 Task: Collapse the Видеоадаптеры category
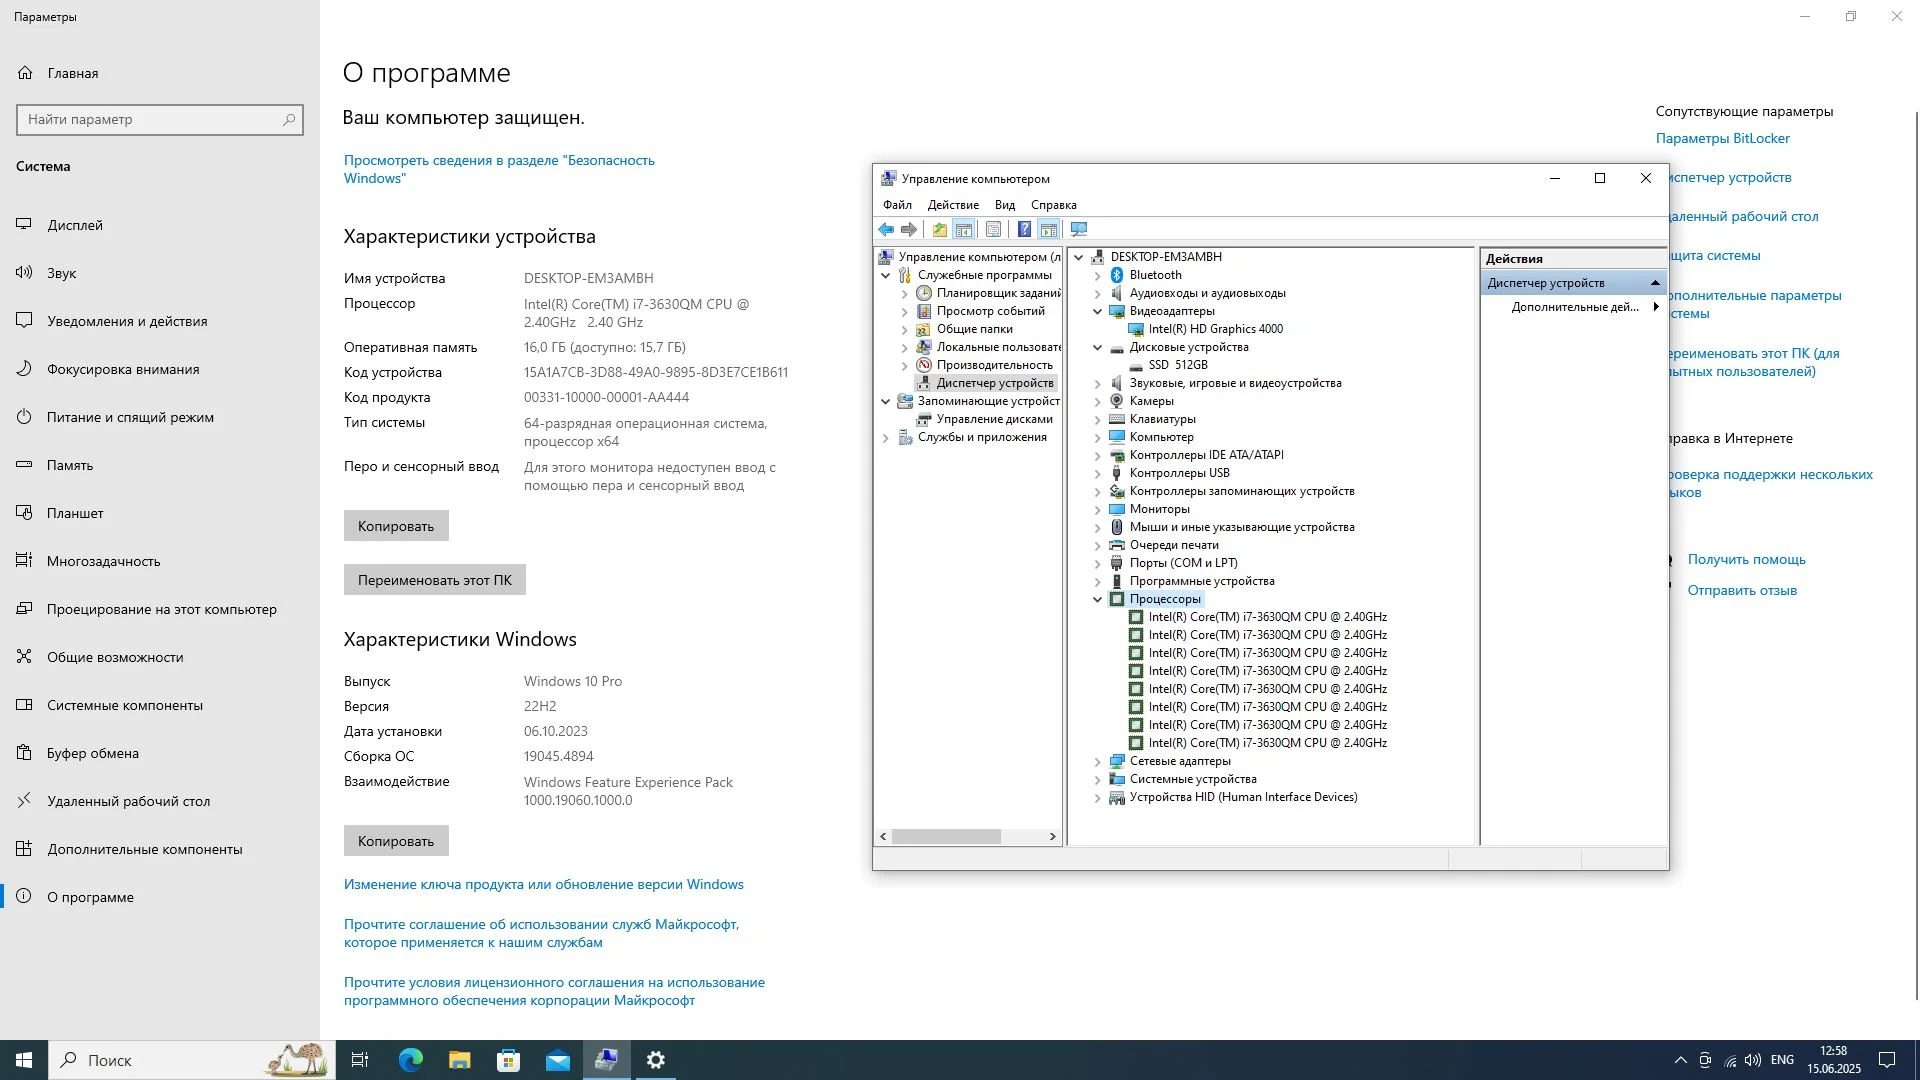tap(1097, 312)
